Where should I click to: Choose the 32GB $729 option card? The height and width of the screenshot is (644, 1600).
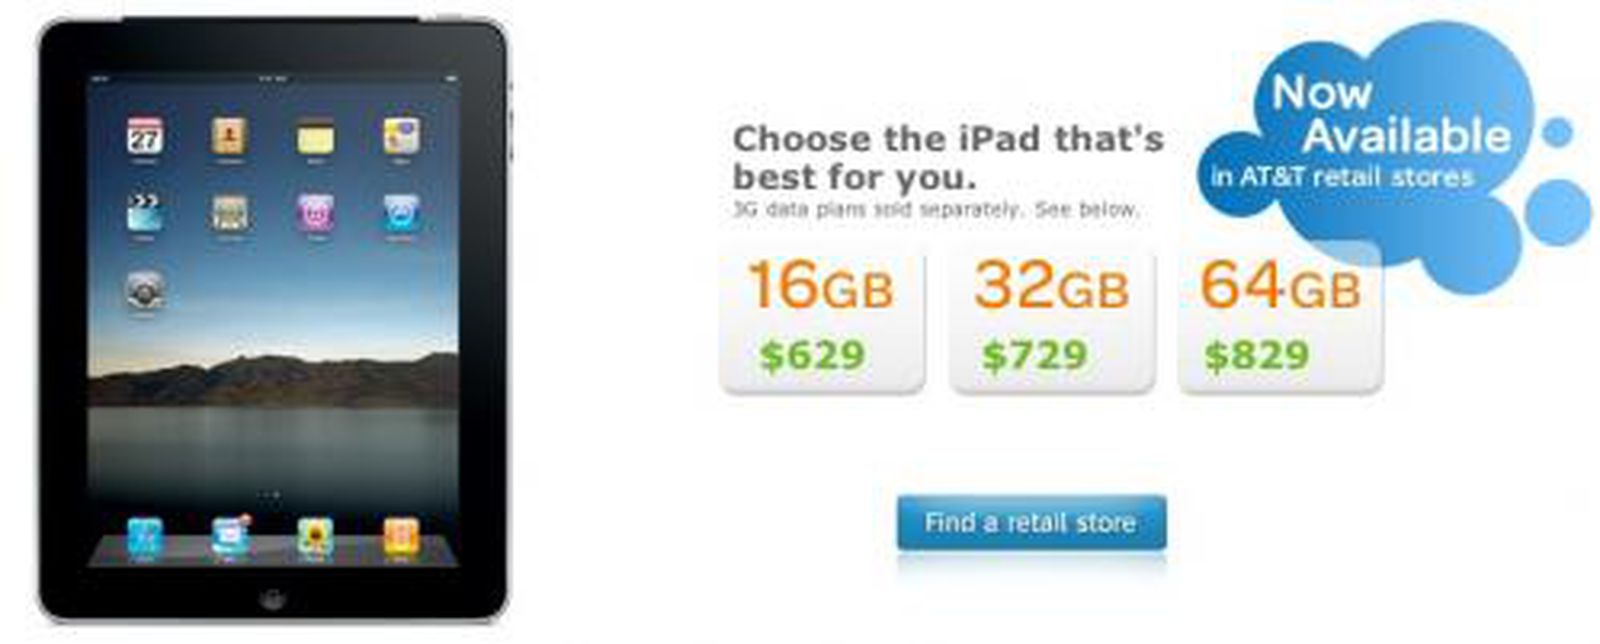tap(1052, 322)
